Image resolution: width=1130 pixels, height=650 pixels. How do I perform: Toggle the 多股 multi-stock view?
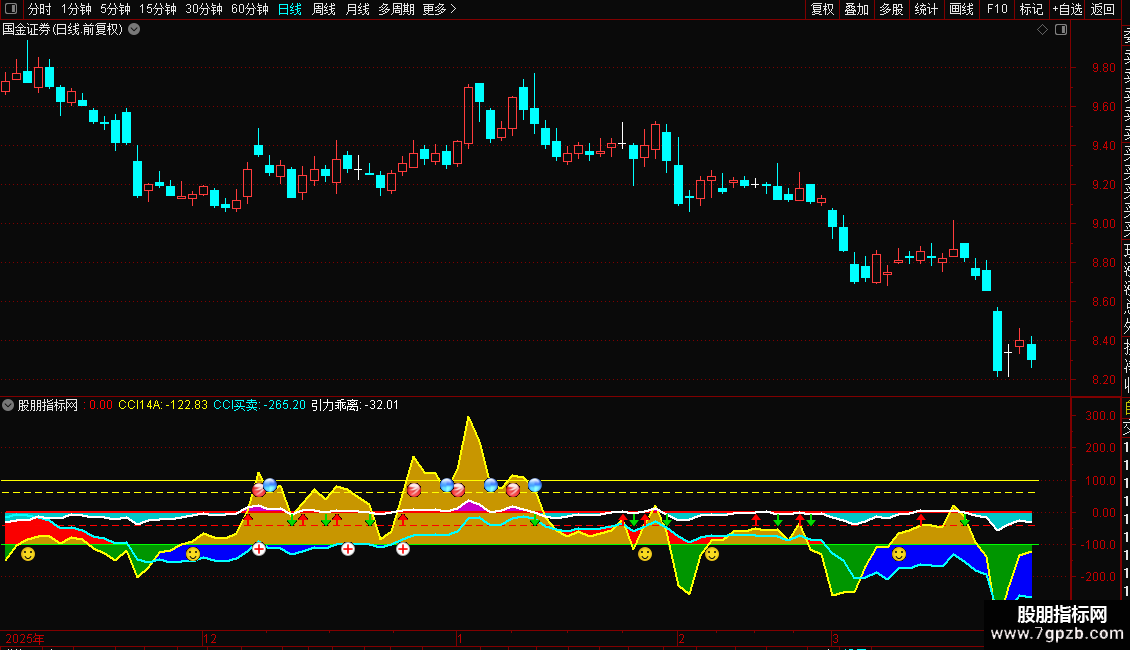pyautogui.click(x=891, y=9)
